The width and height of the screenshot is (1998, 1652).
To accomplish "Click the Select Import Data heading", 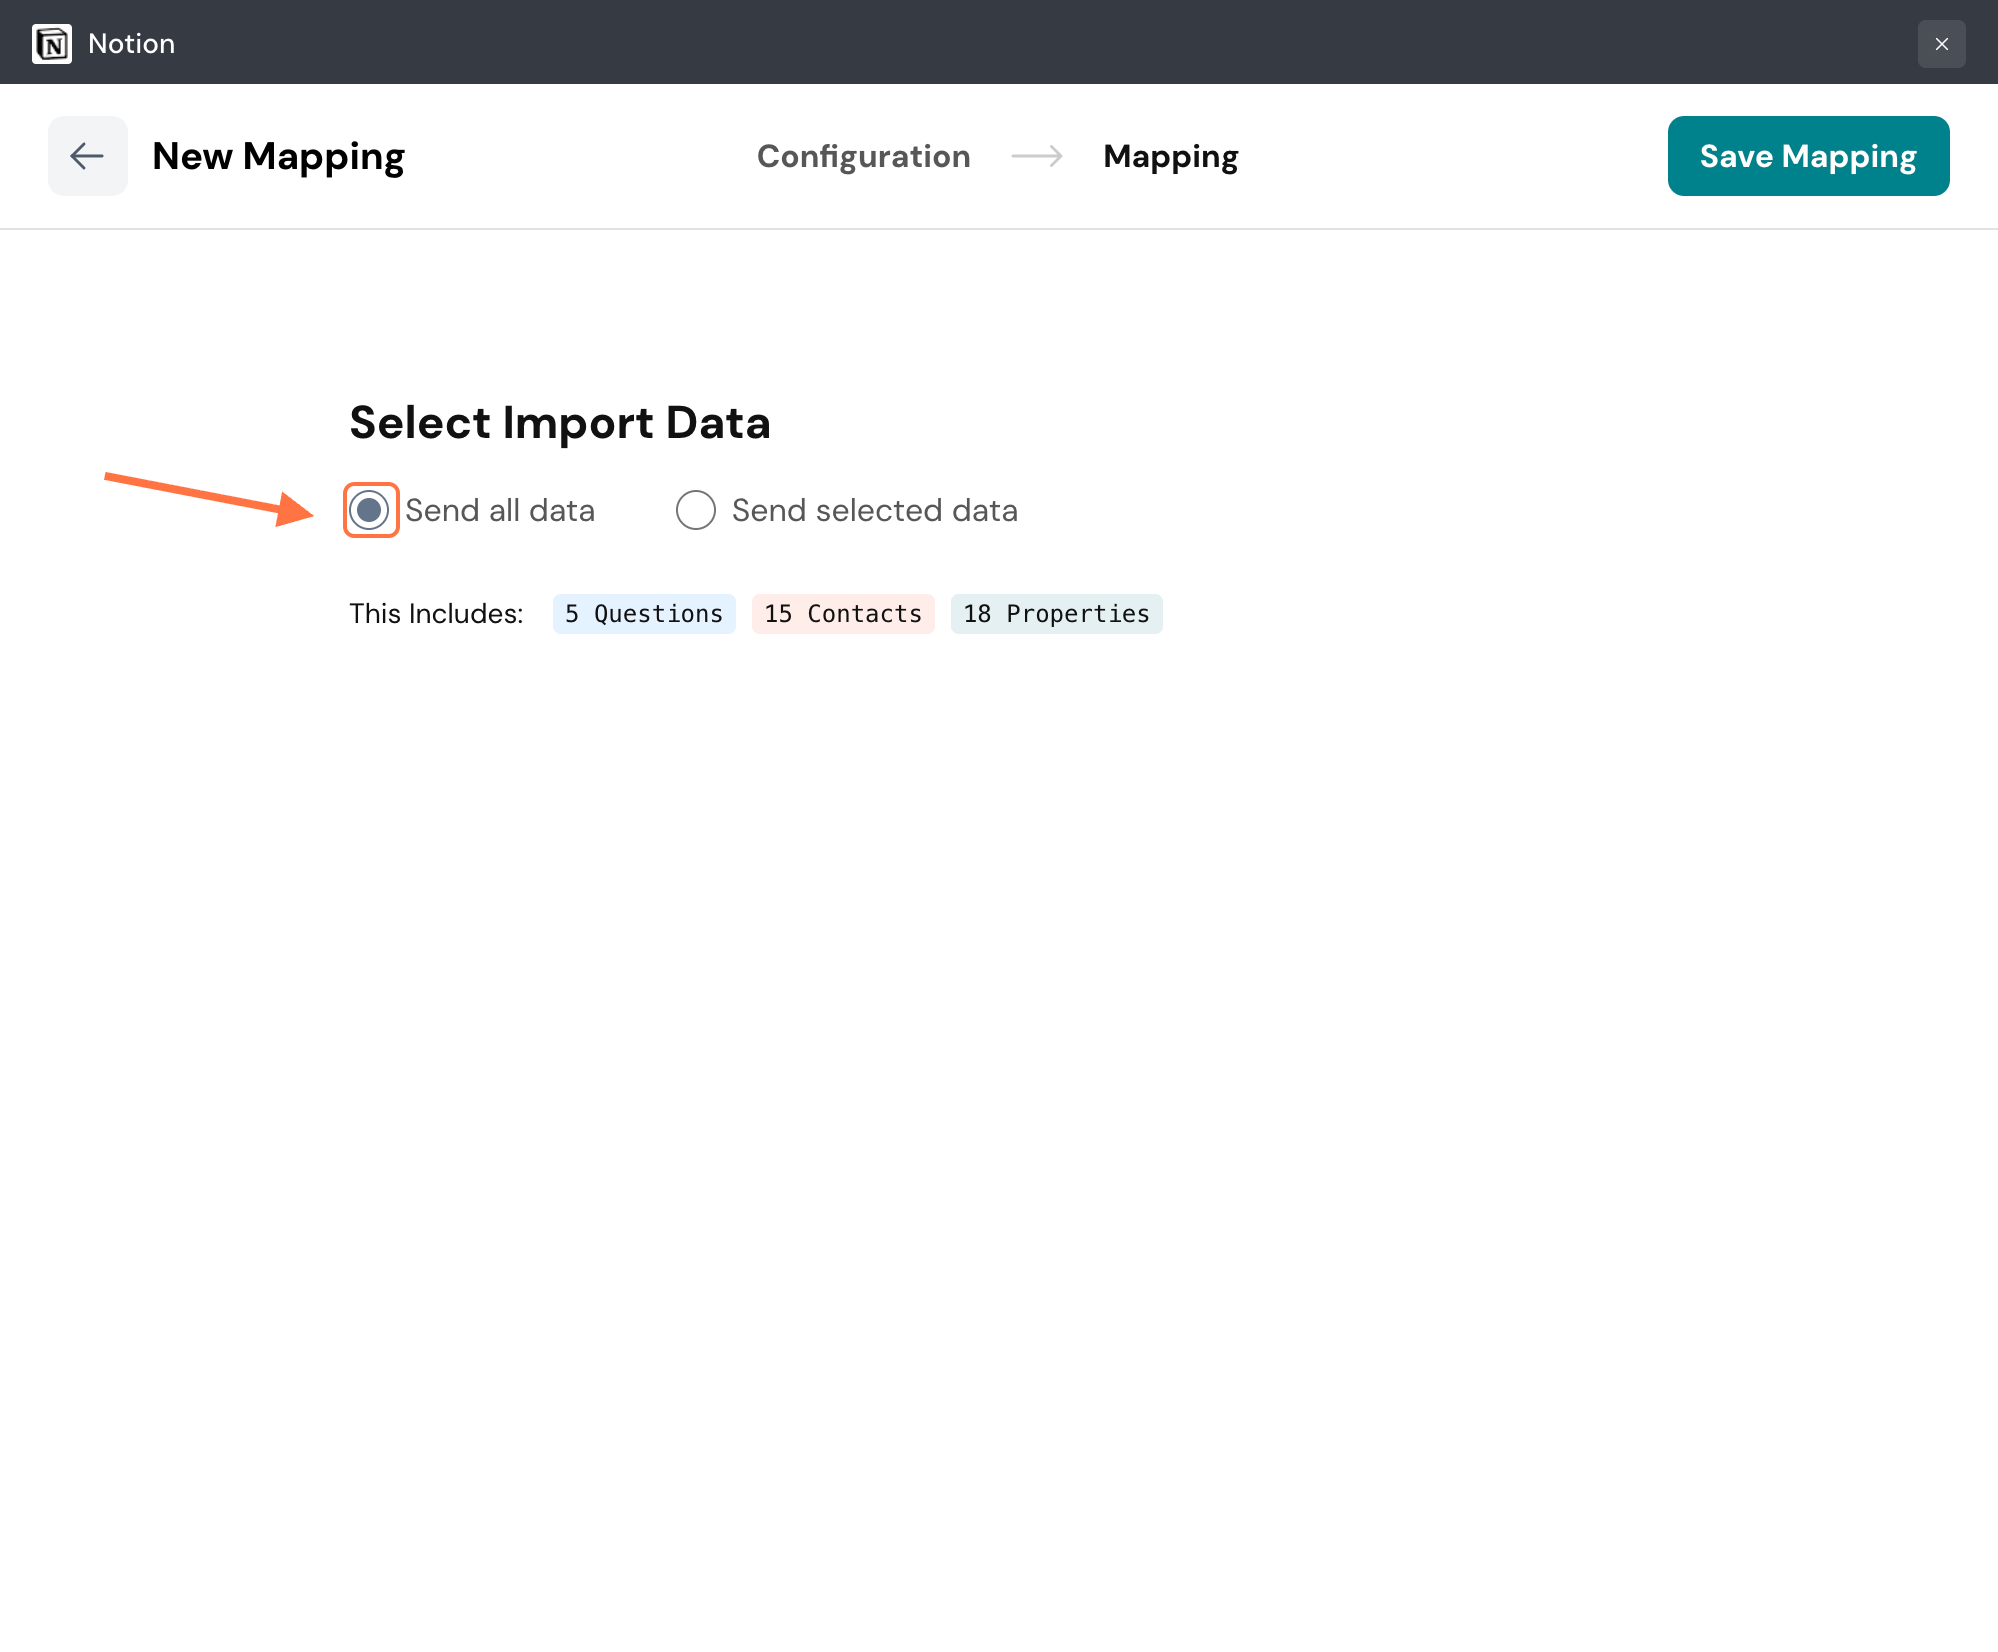I will pyautogui.click(x=559, y=422).
